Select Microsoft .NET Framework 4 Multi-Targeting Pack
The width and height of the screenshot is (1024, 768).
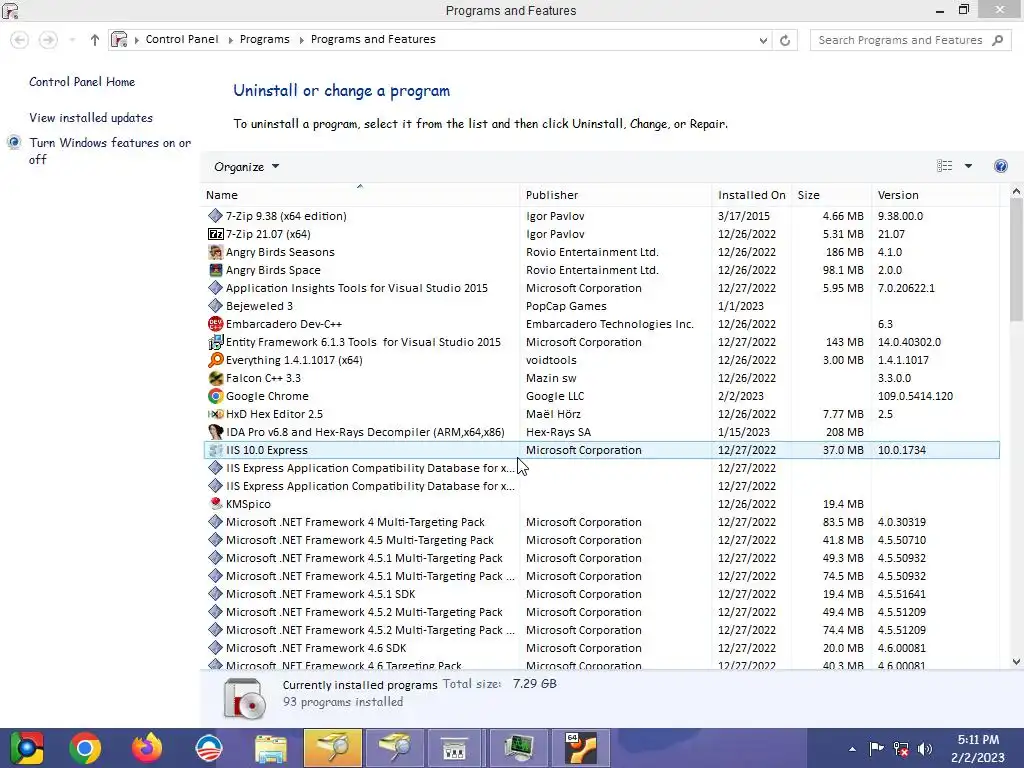coord(600,522)
